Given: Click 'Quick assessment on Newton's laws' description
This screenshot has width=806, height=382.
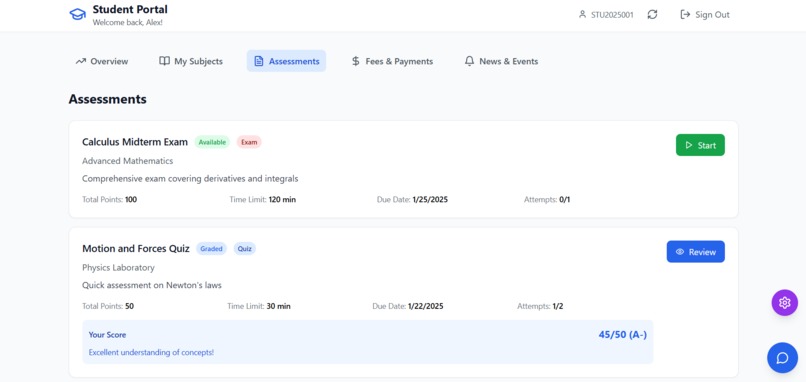Looking at the screenshot, I should pos(152,285).
